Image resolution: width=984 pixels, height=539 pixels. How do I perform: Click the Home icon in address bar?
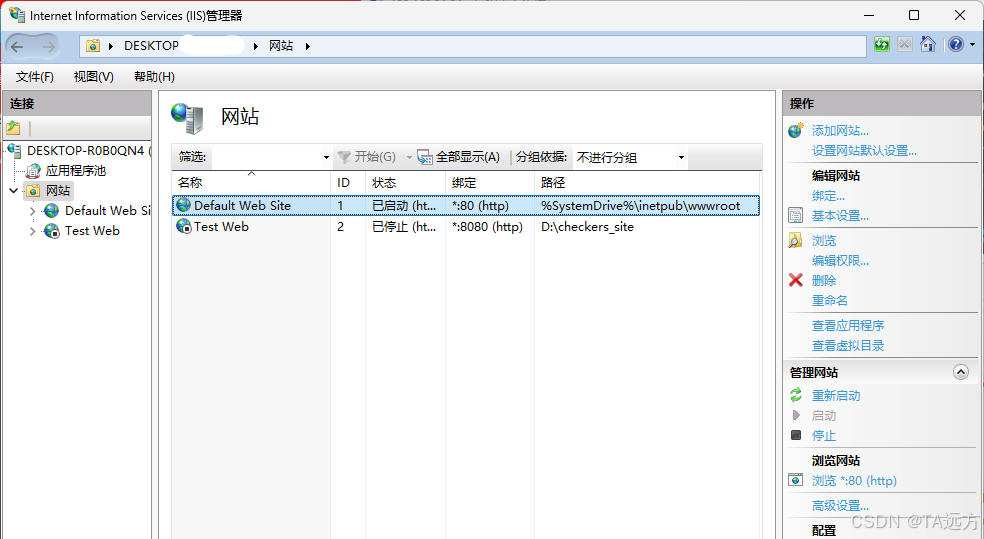pyautogui.click(x=928, y=45)
